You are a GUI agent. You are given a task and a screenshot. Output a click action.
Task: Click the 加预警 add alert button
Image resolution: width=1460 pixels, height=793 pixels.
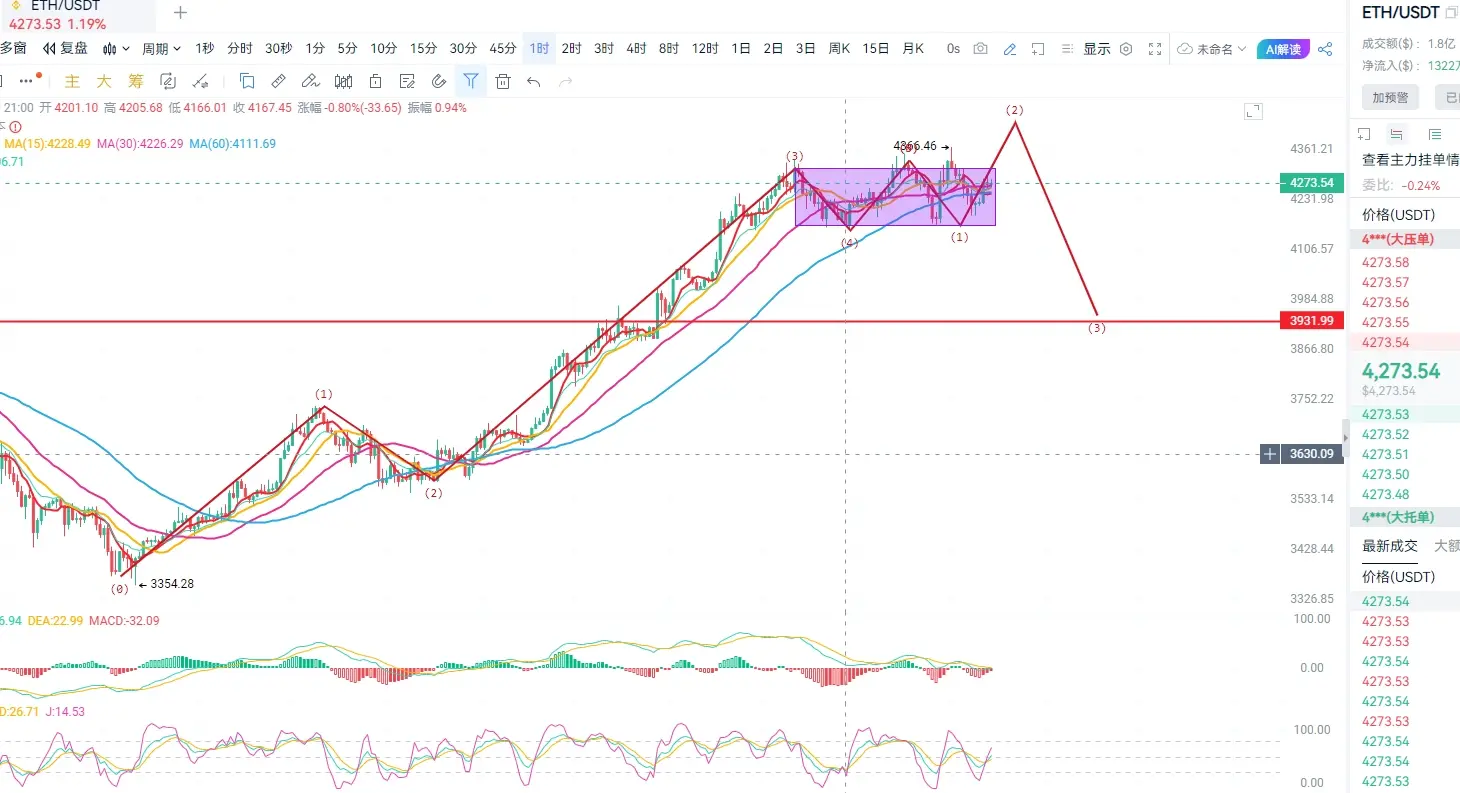coord(1390,97)
